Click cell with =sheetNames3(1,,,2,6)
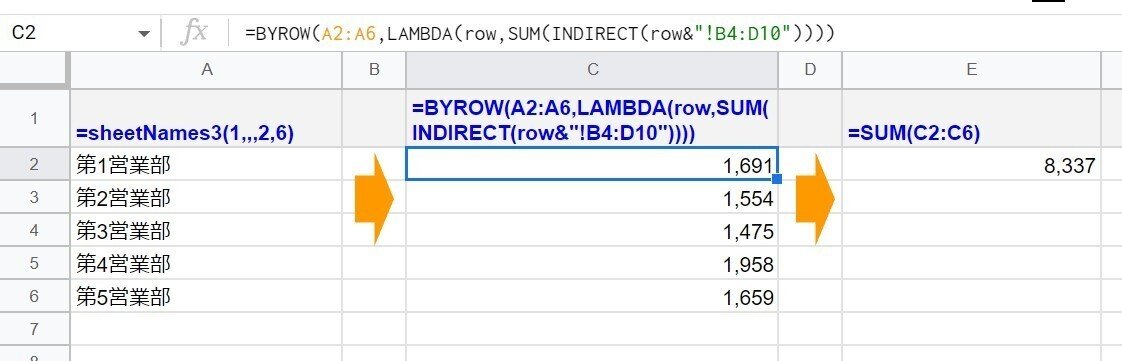Image resolution: width=1122 pixels, height=361 pixels. click(x=206, y=118)
